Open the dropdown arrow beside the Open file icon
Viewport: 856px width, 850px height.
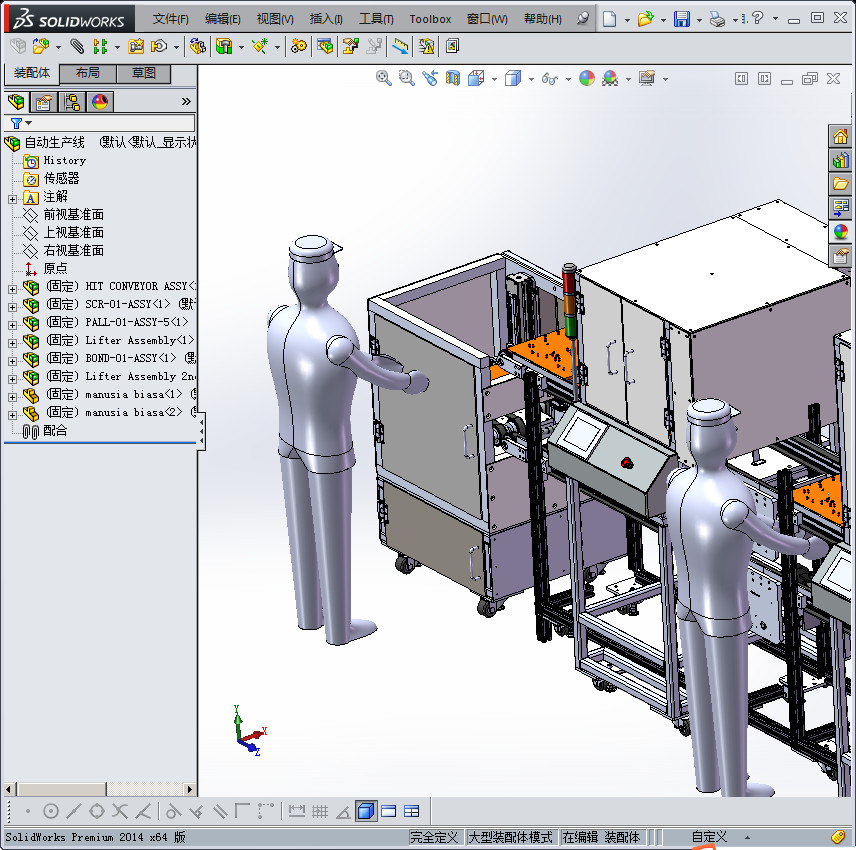[662, 19]
